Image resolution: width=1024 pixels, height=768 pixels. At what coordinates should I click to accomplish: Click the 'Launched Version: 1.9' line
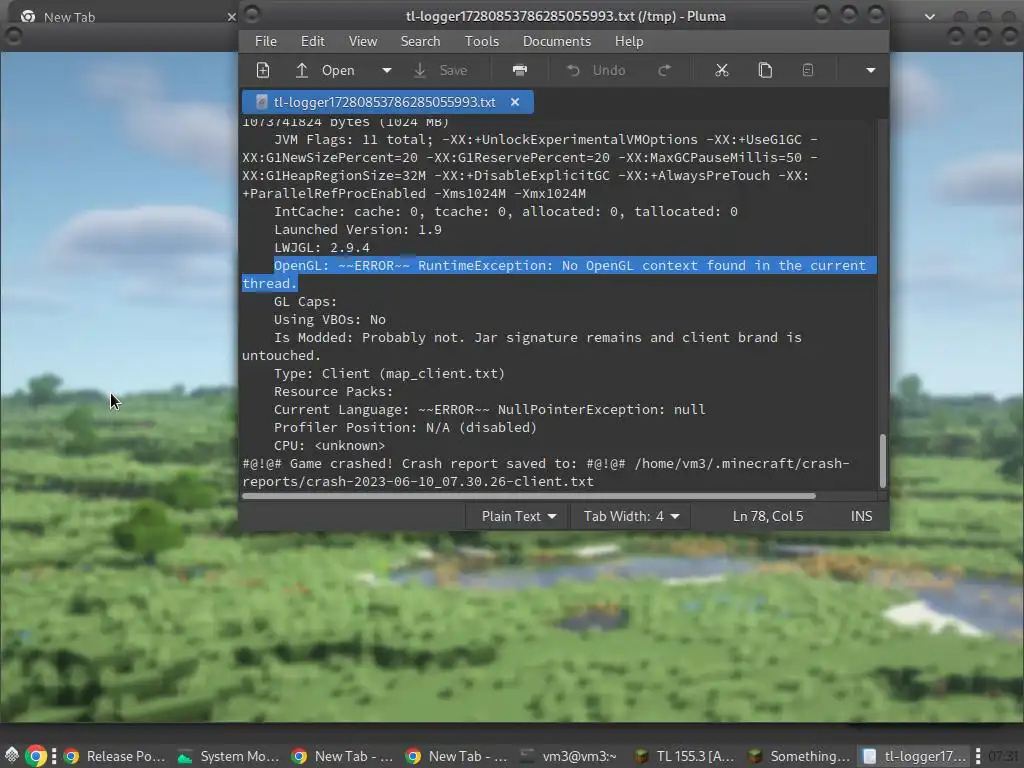tap(358, 230)
